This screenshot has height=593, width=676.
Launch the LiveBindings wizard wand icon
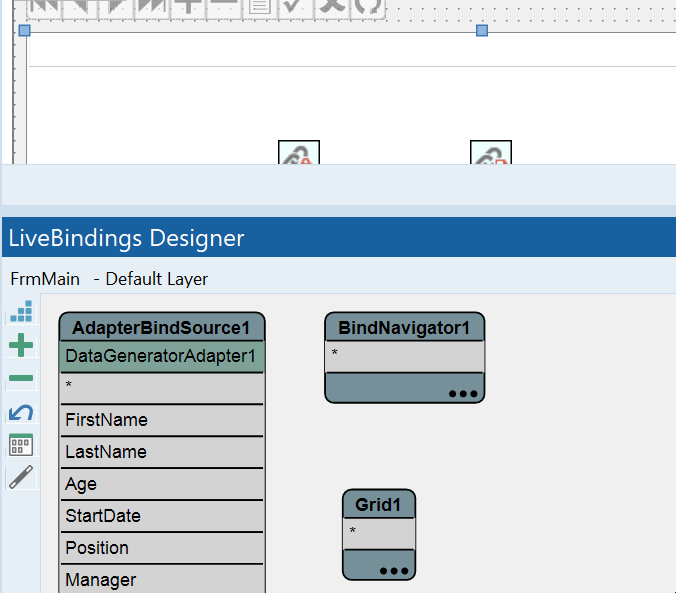click(x=21, y=477)
